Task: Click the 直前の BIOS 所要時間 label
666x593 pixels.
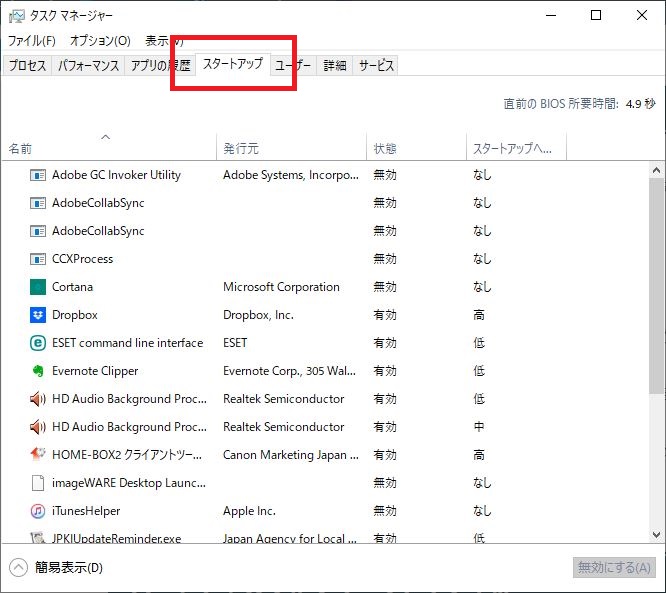Action: pos(561,104)
